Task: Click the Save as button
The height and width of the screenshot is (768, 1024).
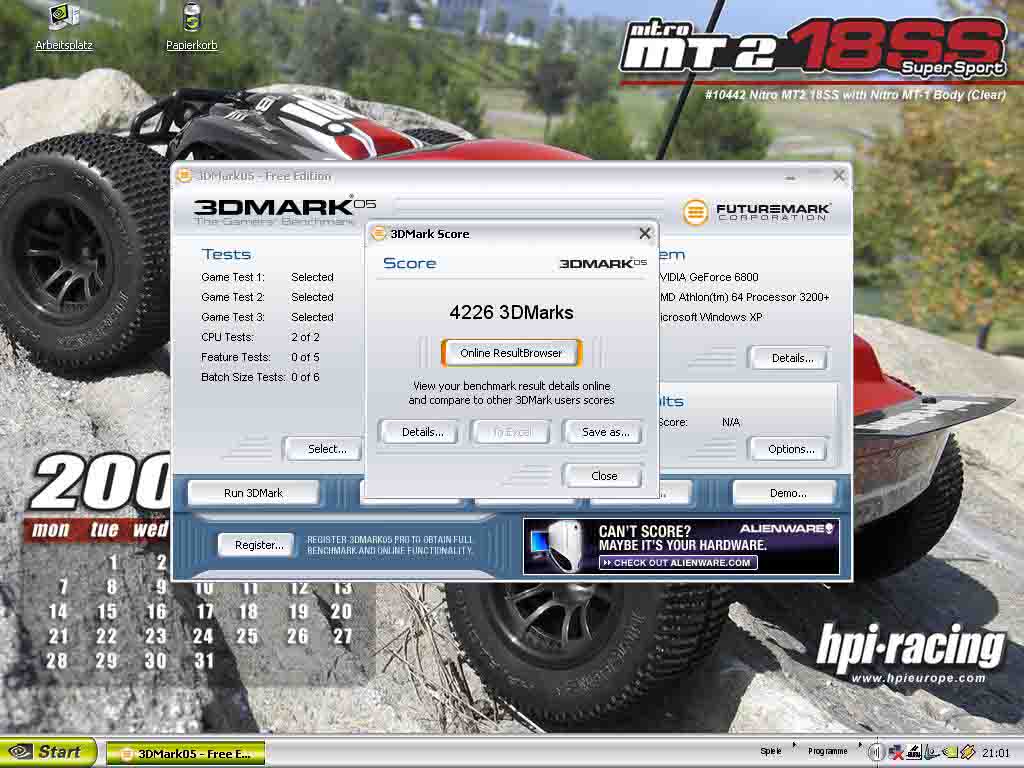Action: (605, 432)
